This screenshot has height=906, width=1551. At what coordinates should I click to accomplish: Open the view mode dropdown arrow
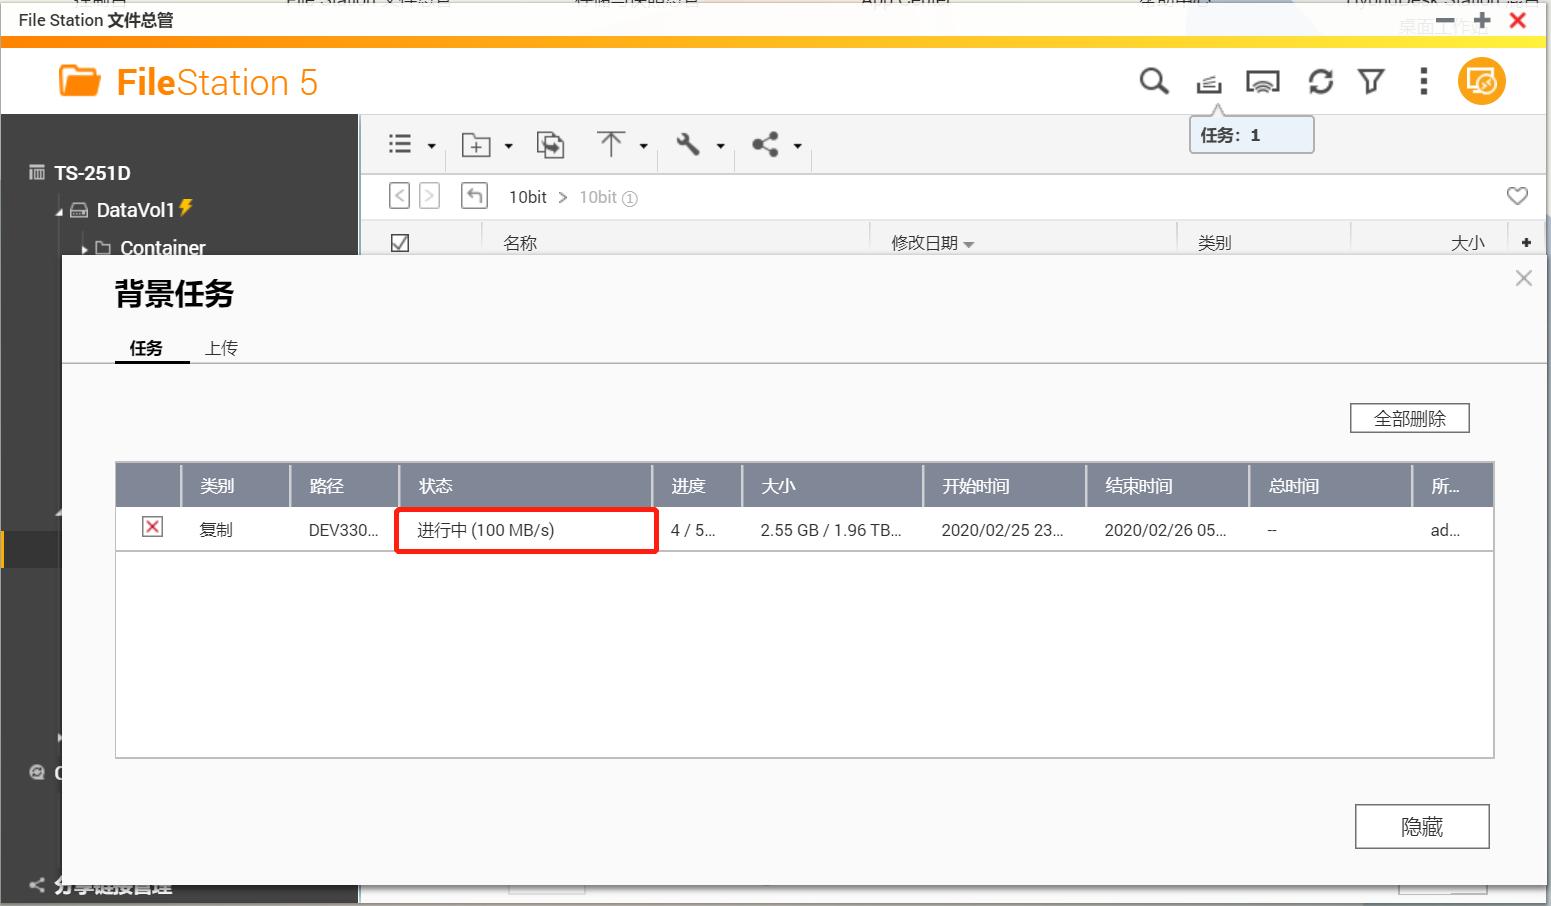pyautogui.click(x=430, y=147)
